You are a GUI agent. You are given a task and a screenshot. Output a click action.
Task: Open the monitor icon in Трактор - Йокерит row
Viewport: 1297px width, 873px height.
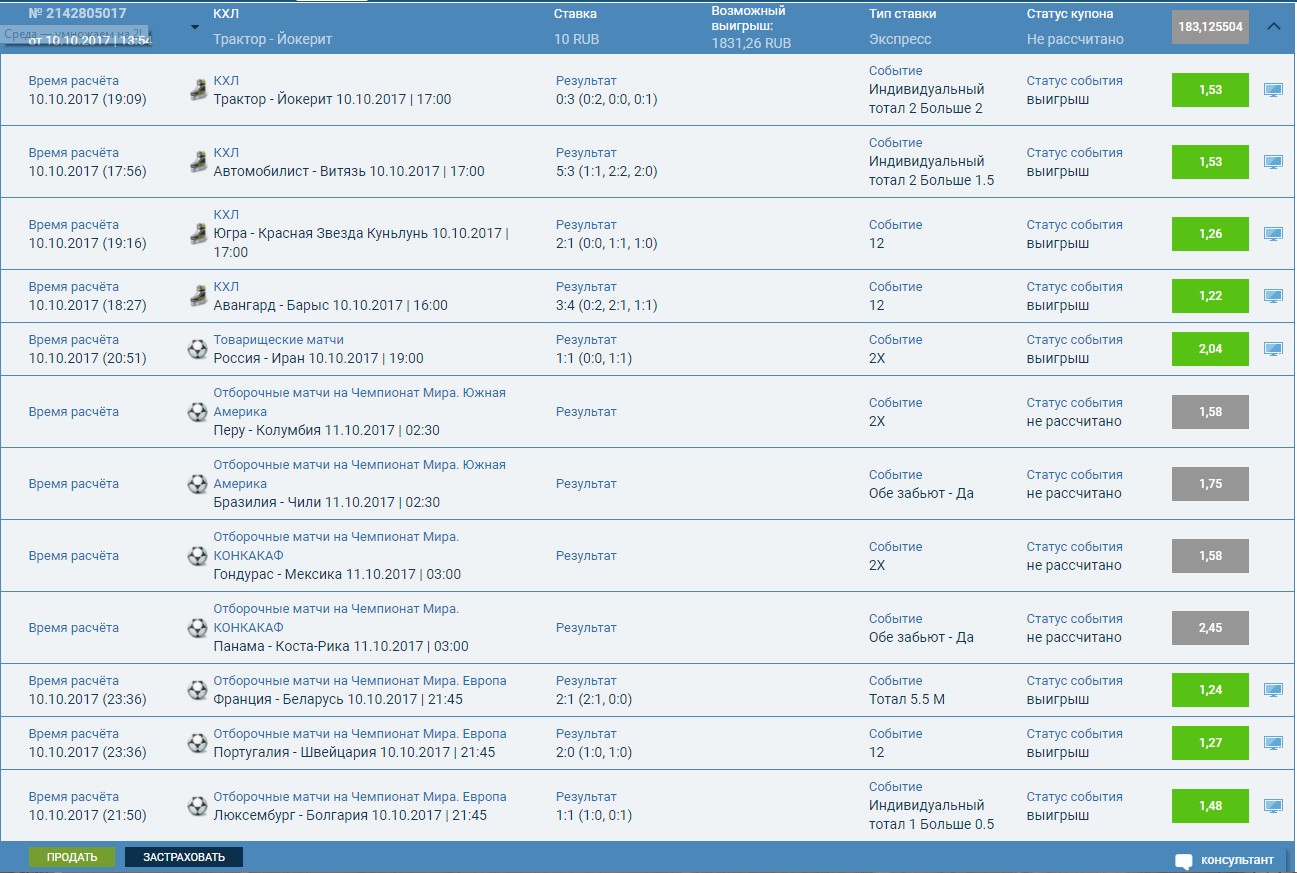pyautogui.click(x=1272, y=90)
